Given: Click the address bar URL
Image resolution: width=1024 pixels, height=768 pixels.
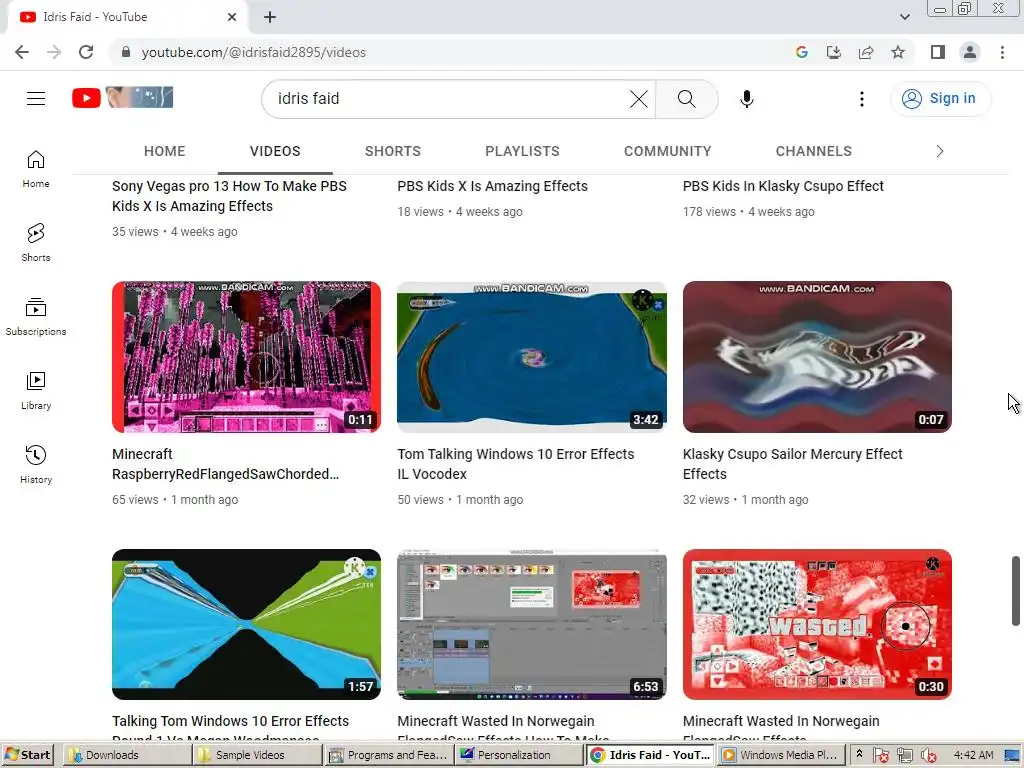Looking at the screenshot, I should tap(253, 52).
